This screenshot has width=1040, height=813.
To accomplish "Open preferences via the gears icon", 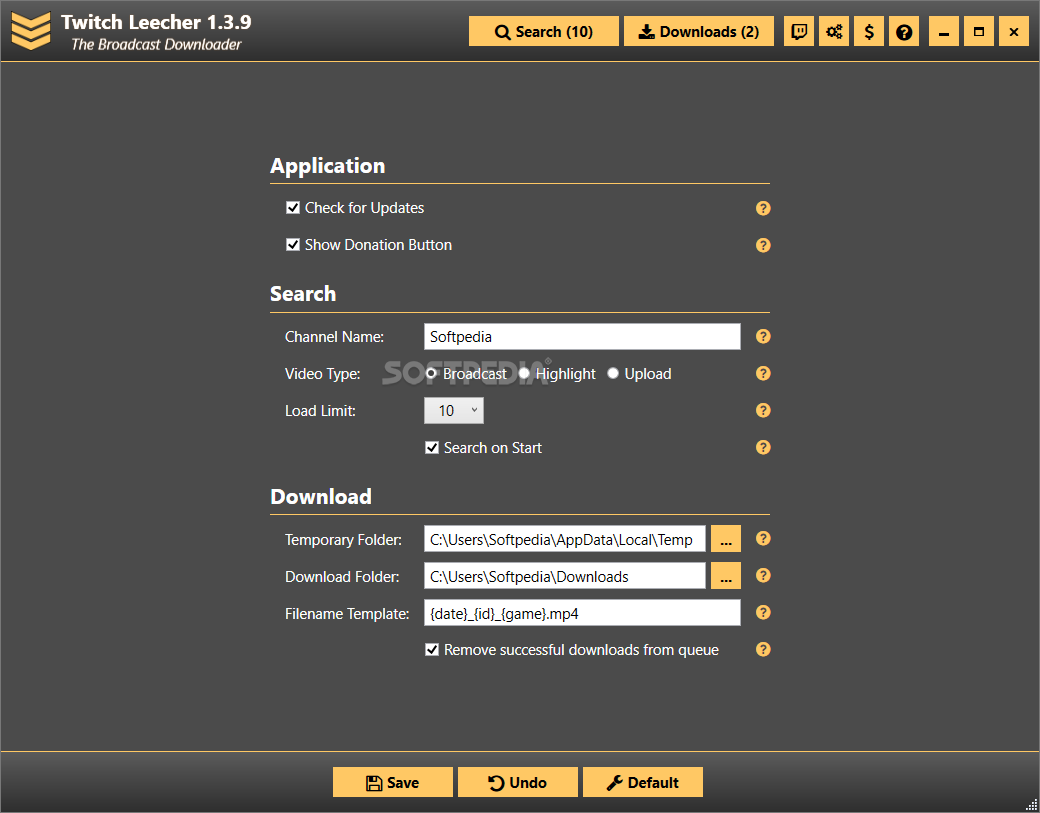I will (834, 31).
